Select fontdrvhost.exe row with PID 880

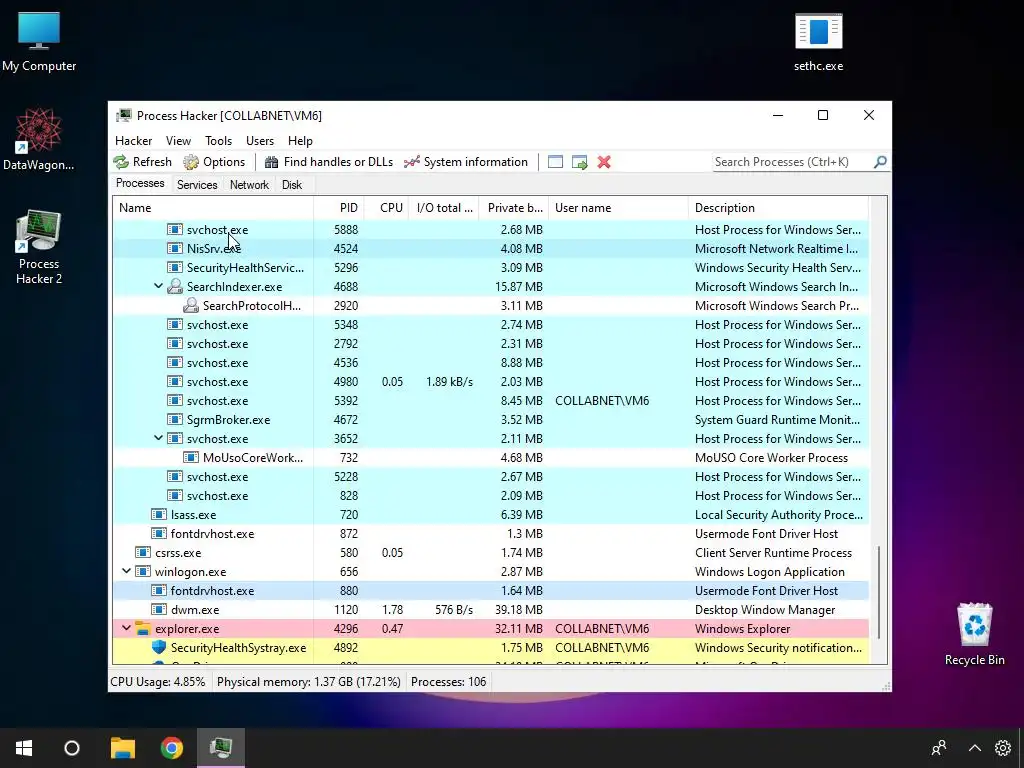click(x=491, y=590)
